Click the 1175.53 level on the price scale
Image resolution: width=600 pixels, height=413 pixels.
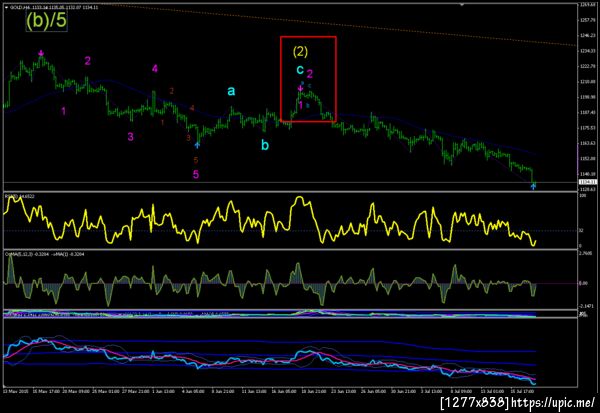[x=586, y=128]
